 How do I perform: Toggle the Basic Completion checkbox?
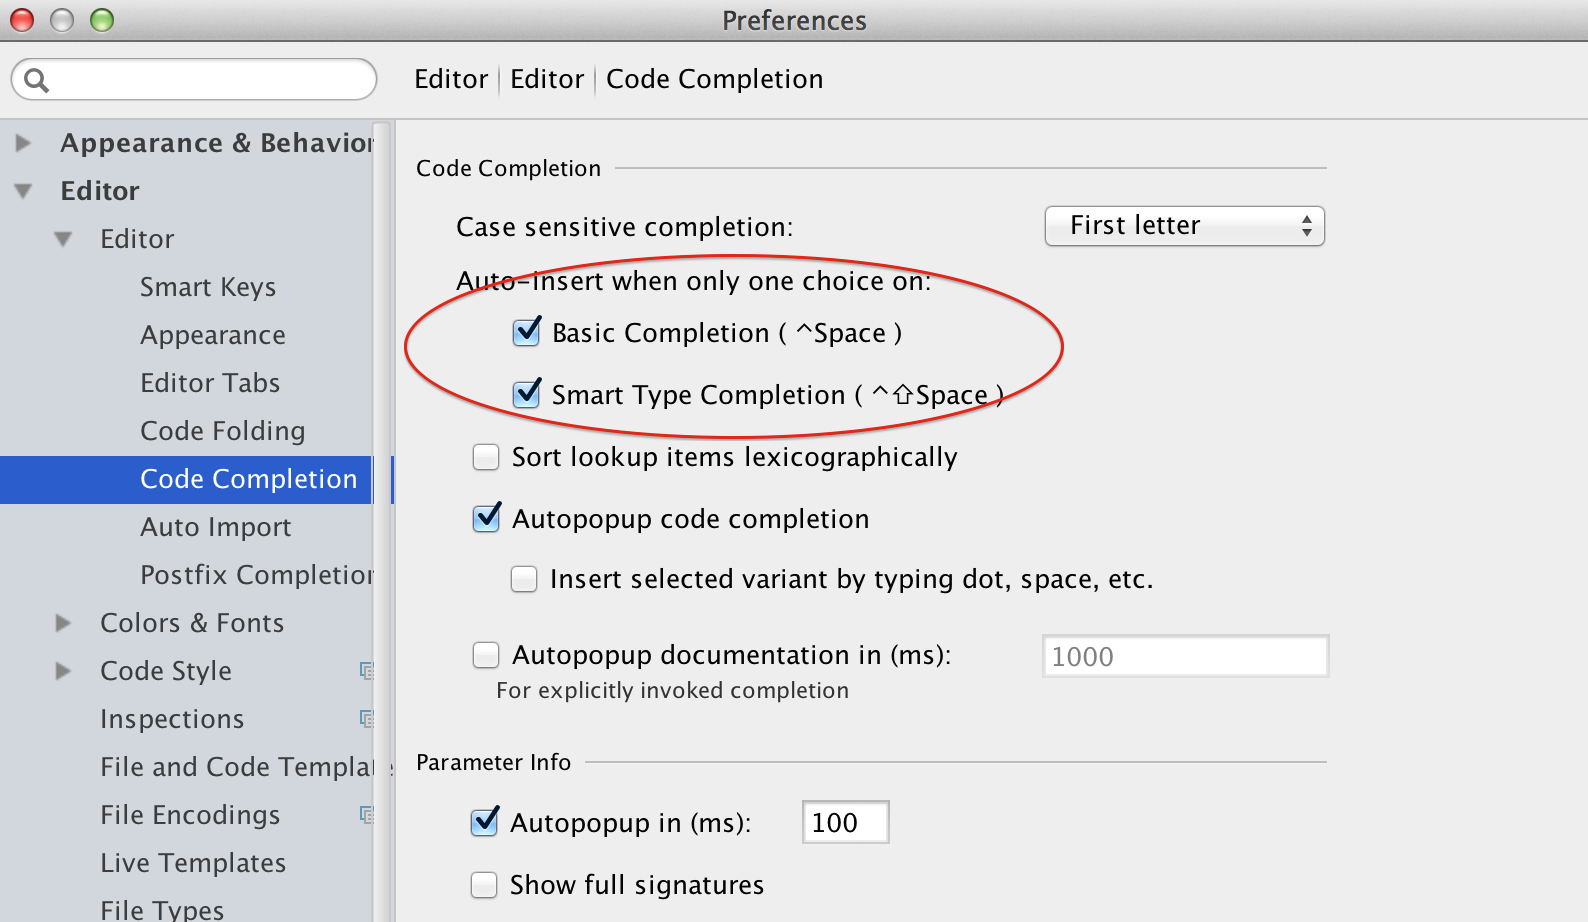coord(527,332)
